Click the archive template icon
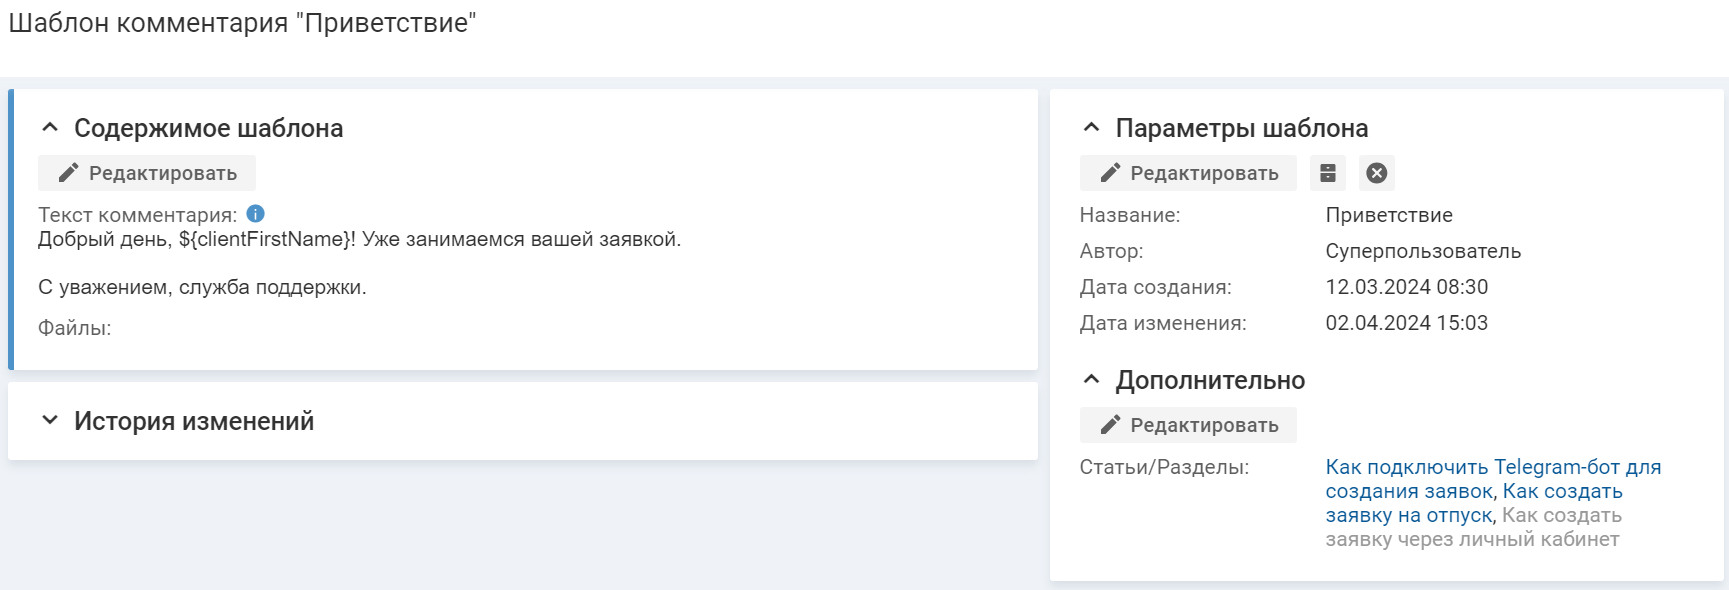This screenshot has width=1729, height=590. pyautogui.click(x=1328, y=173)
